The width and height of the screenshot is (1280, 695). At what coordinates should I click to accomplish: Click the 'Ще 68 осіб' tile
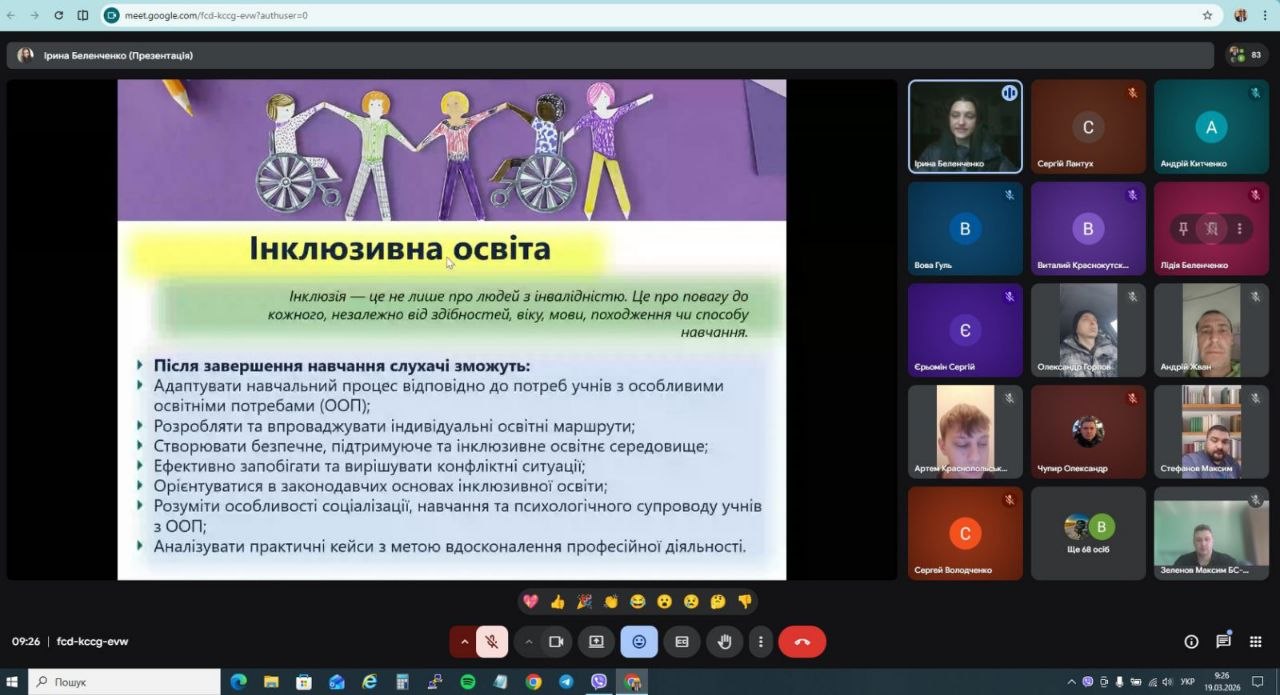[x=1088, y=533]
